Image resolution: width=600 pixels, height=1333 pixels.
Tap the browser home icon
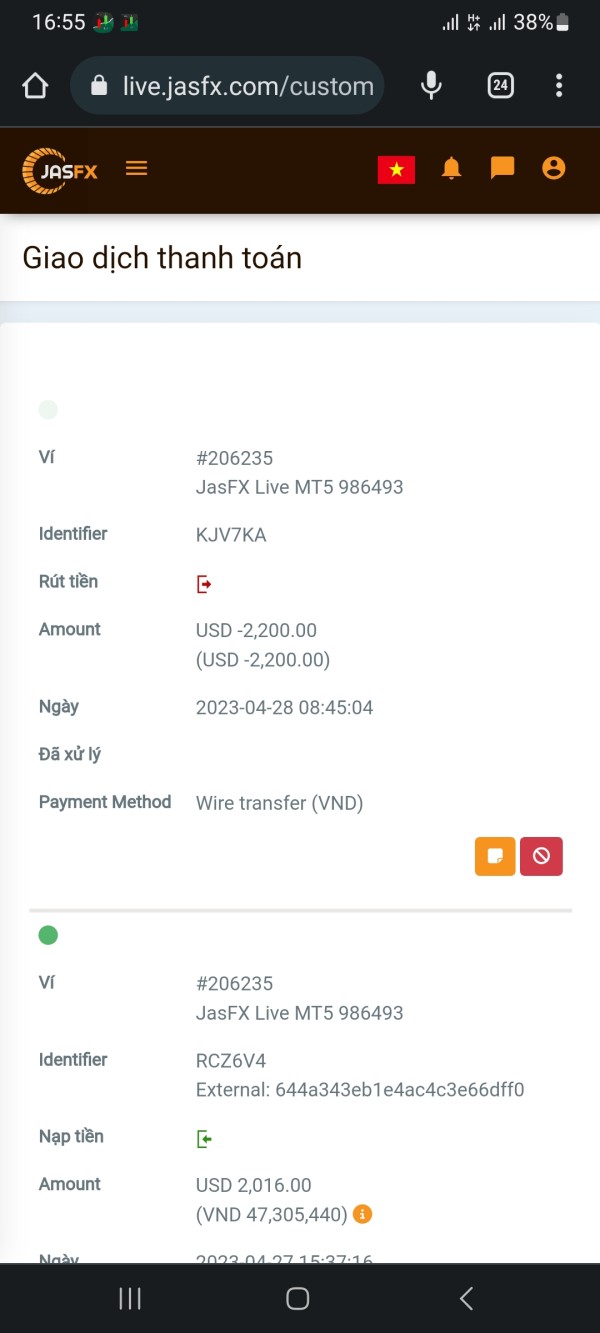click(x=35, y=86)
